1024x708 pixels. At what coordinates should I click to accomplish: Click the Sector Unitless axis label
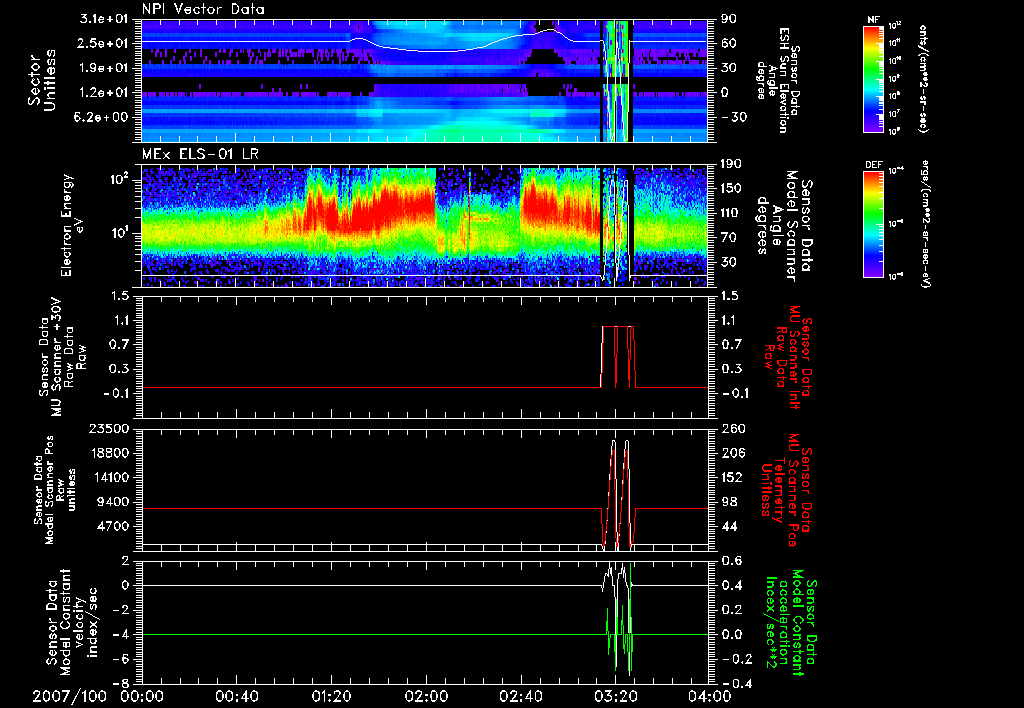tap(42, 80)
